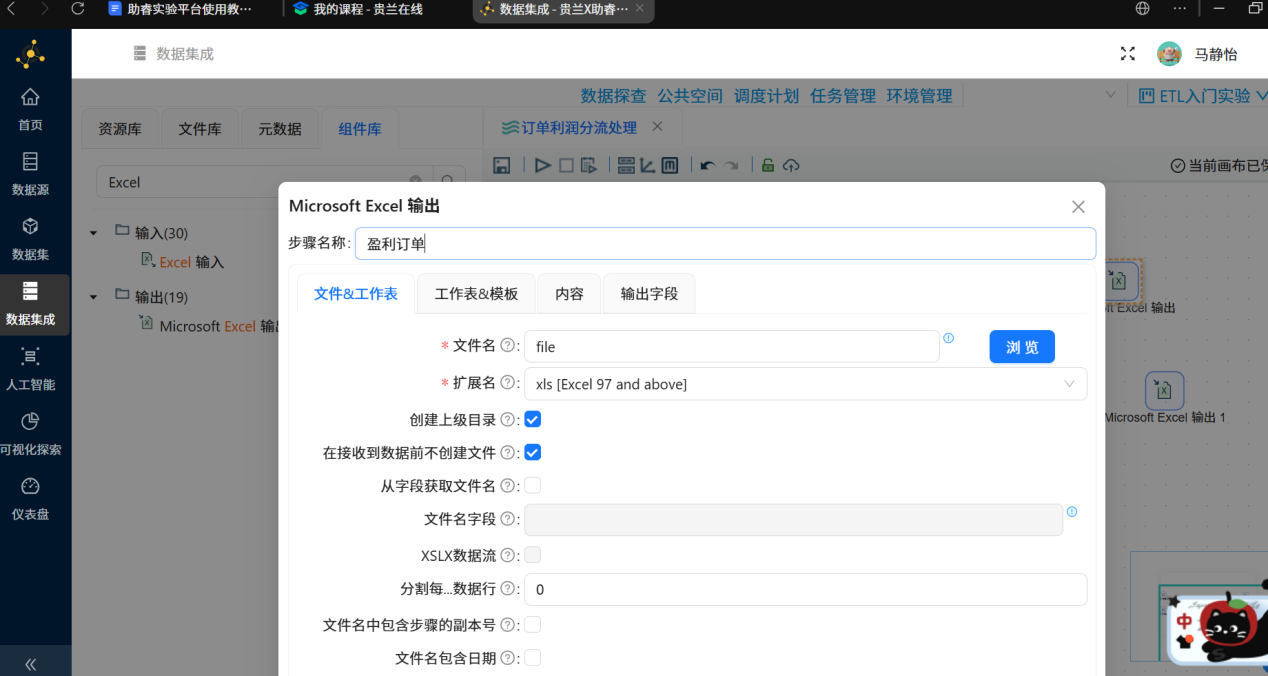Click the stop square icon in canvas toolbar

pos(566,165)
